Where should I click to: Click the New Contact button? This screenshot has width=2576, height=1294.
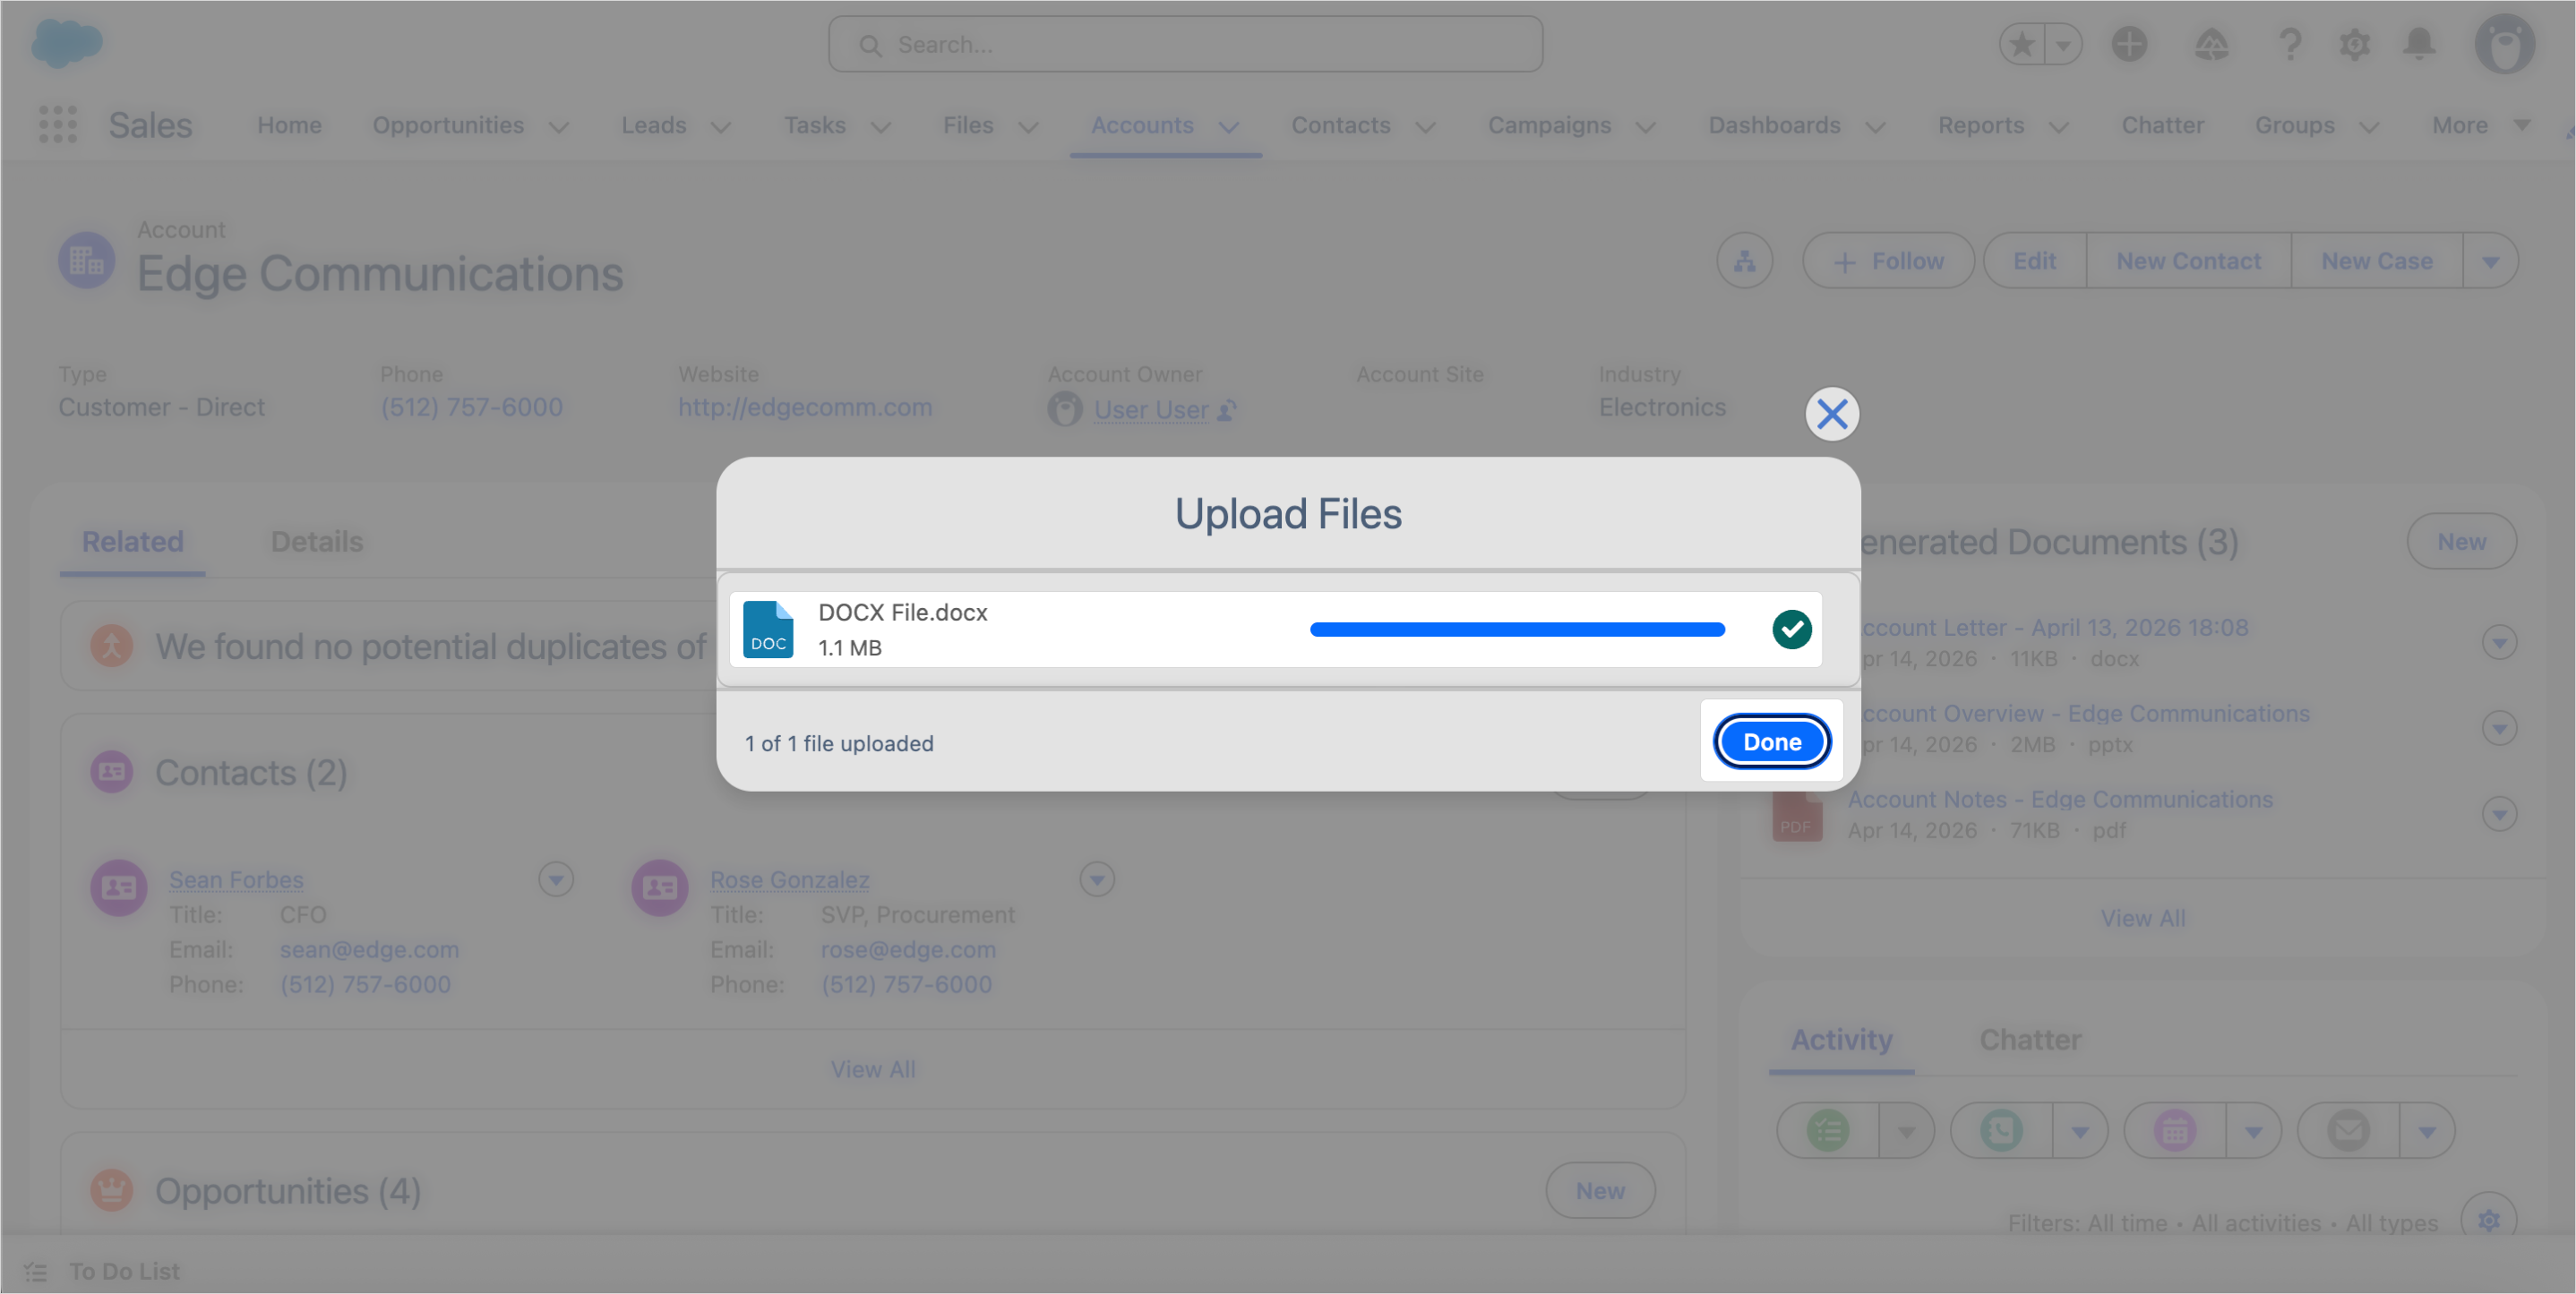coord(2188,261)
